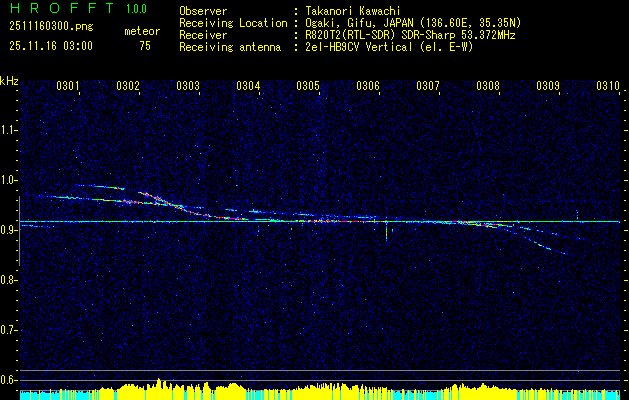Screen dimensions: 629x400
Task: Click the antenna 2el-HB9CV Vertical text
Action: point(389,47)
